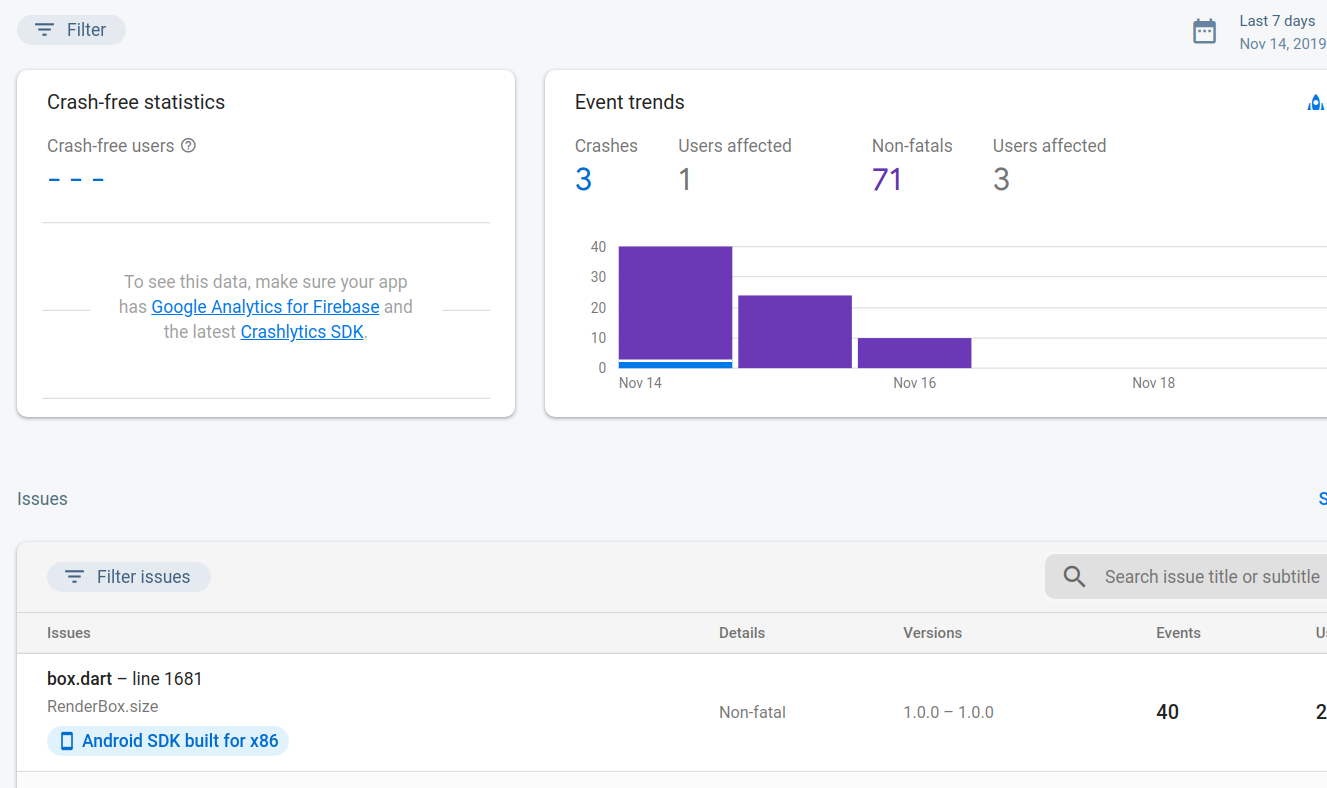
Task: Open the Filter issues chip
Action: (129, 577)
